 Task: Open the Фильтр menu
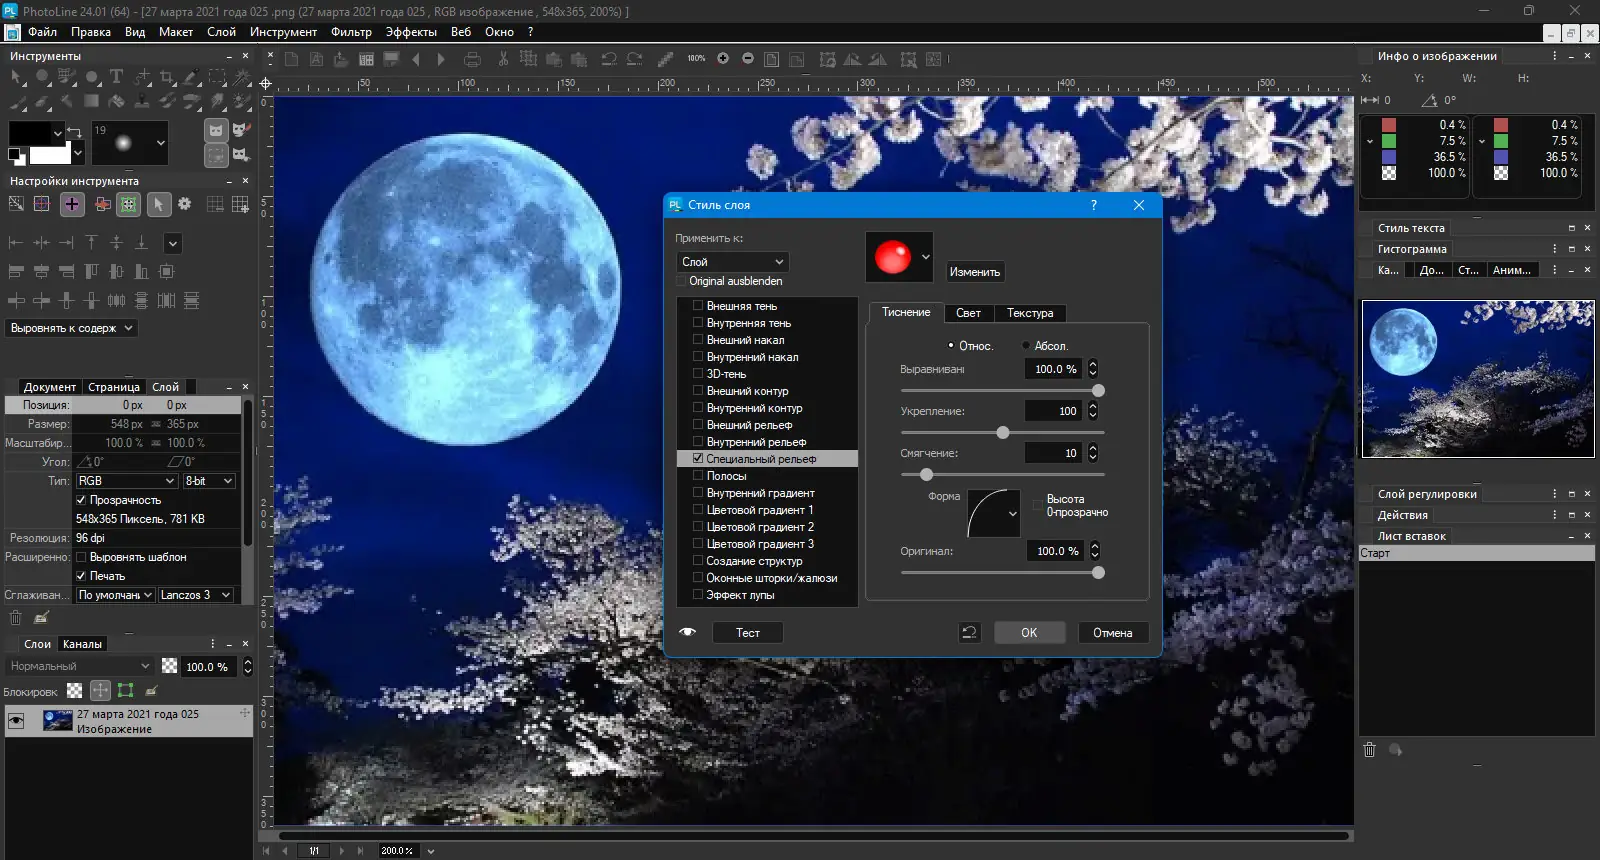click(351, 32)
